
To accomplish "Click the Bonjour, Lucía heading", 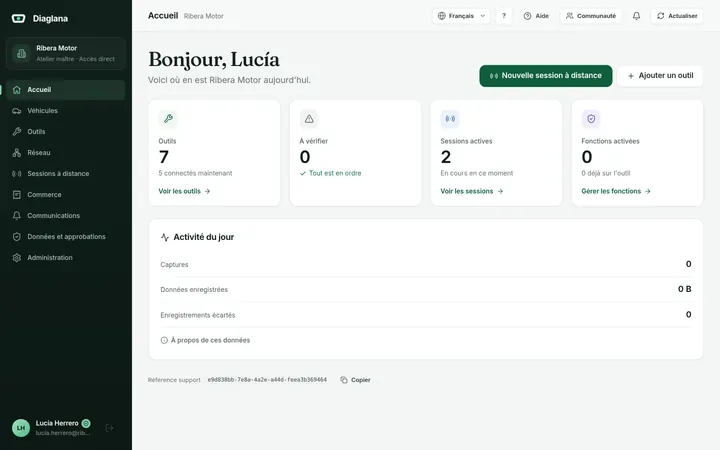I will point(214,60).
